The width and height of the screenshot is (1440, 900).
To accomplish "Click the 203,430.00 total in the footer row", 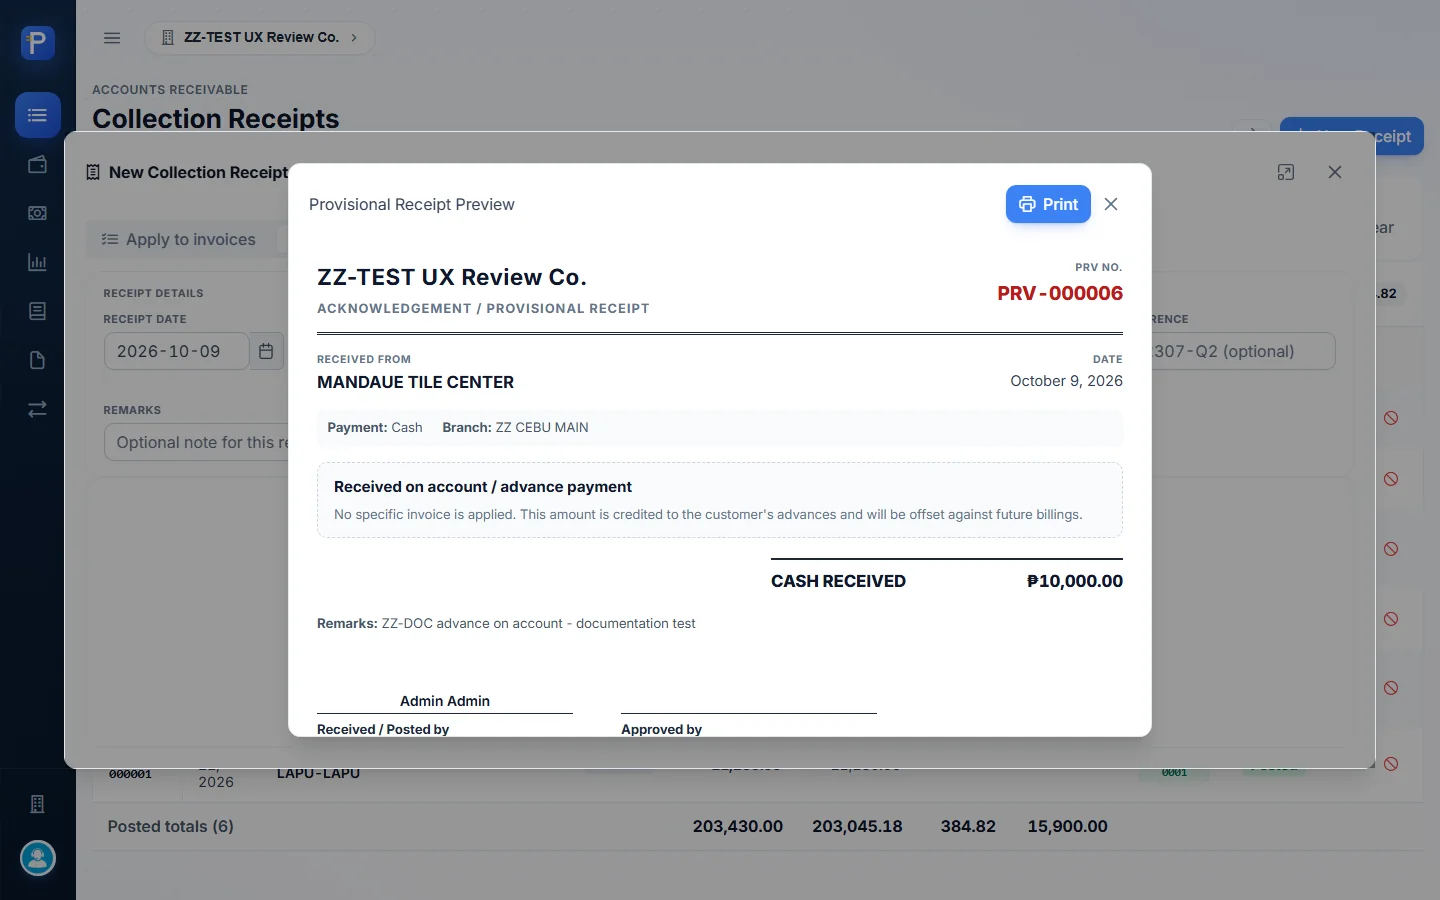I will coord(738,826).
